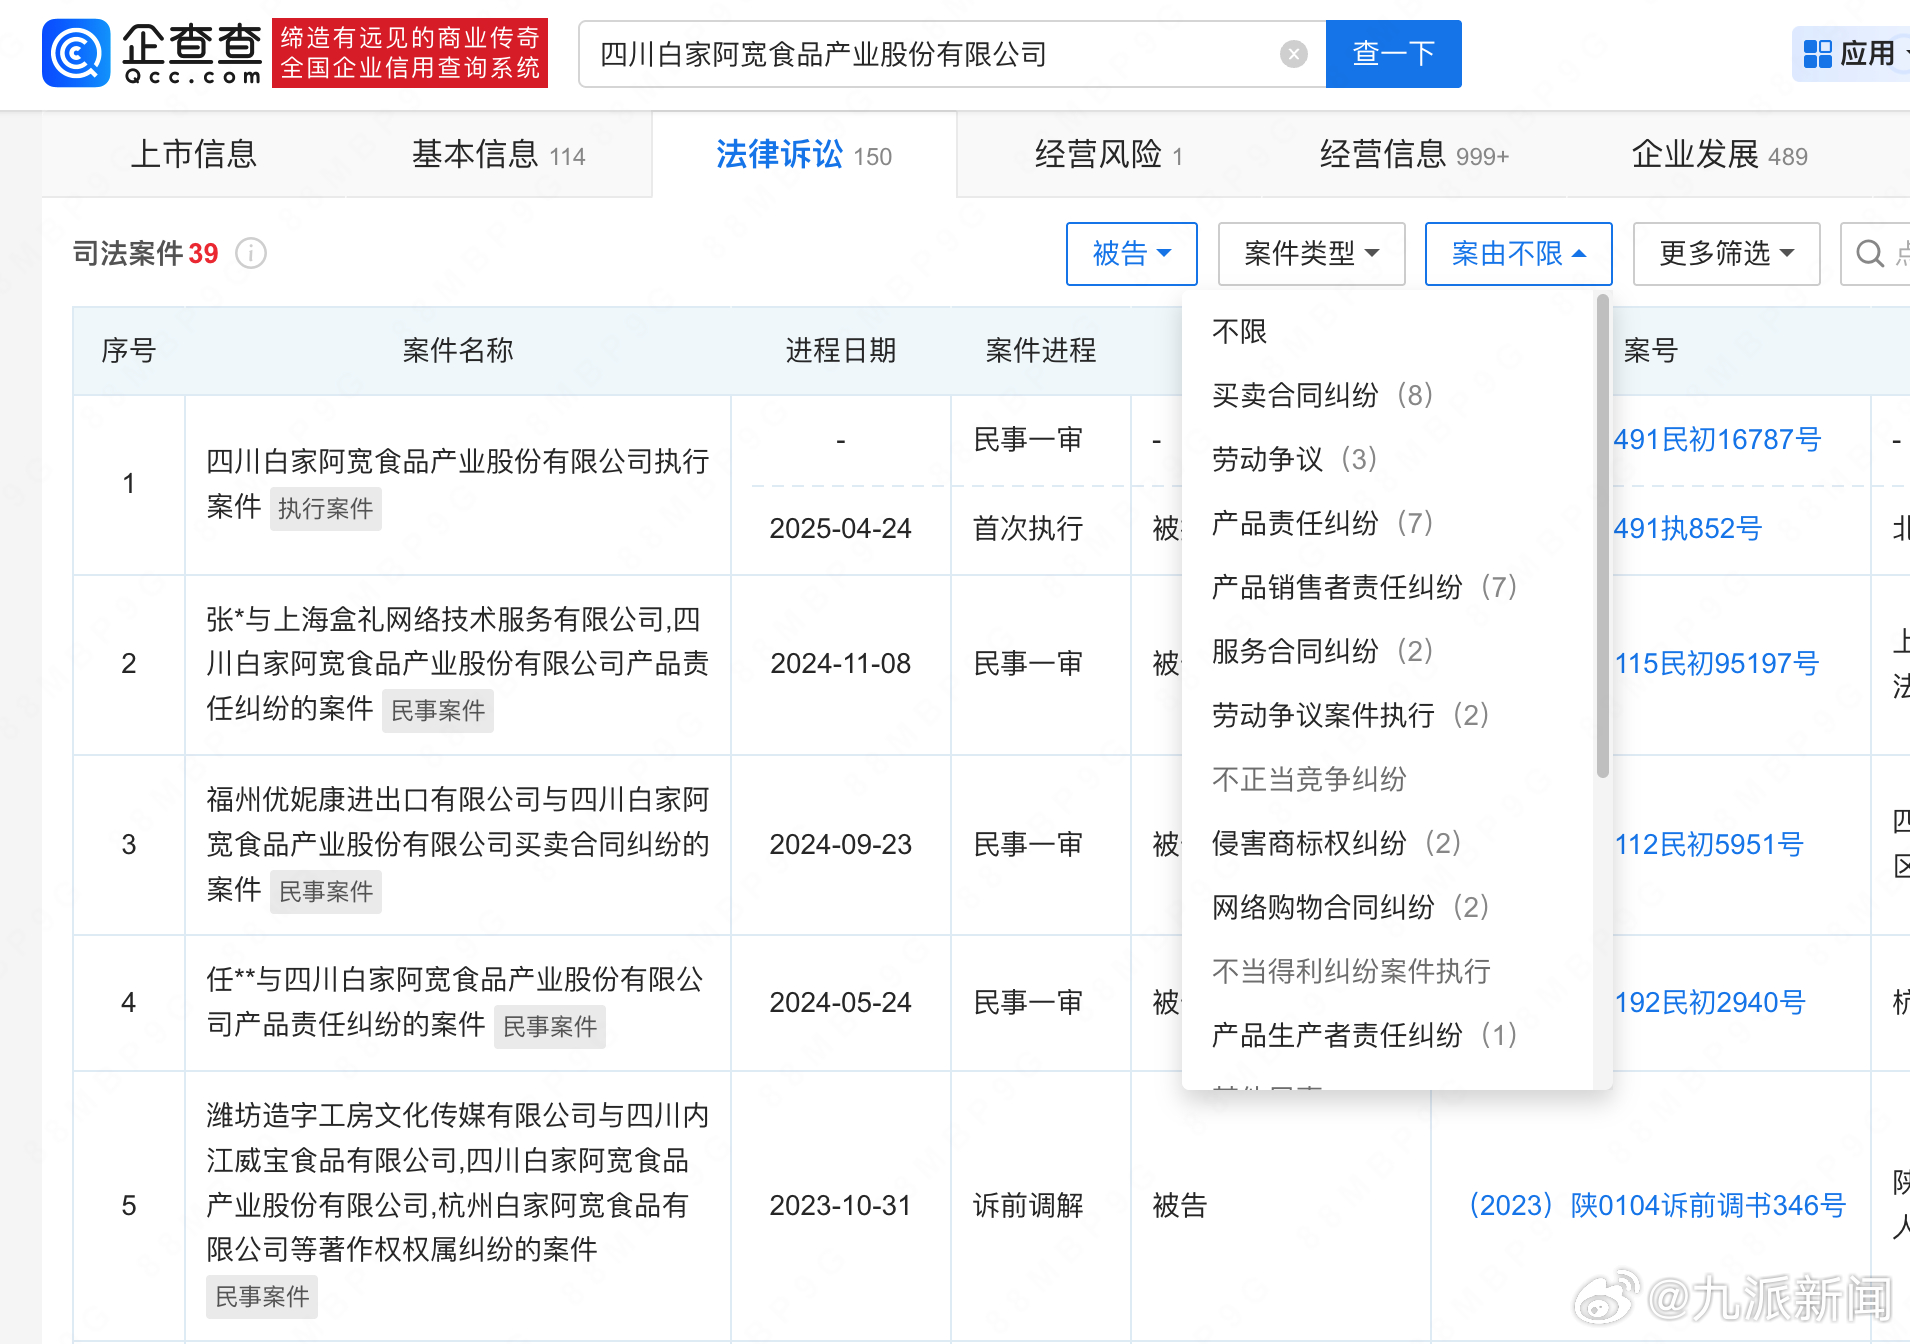Open case 2 张*与上海盒礼网络 title

tap(457, 664)
